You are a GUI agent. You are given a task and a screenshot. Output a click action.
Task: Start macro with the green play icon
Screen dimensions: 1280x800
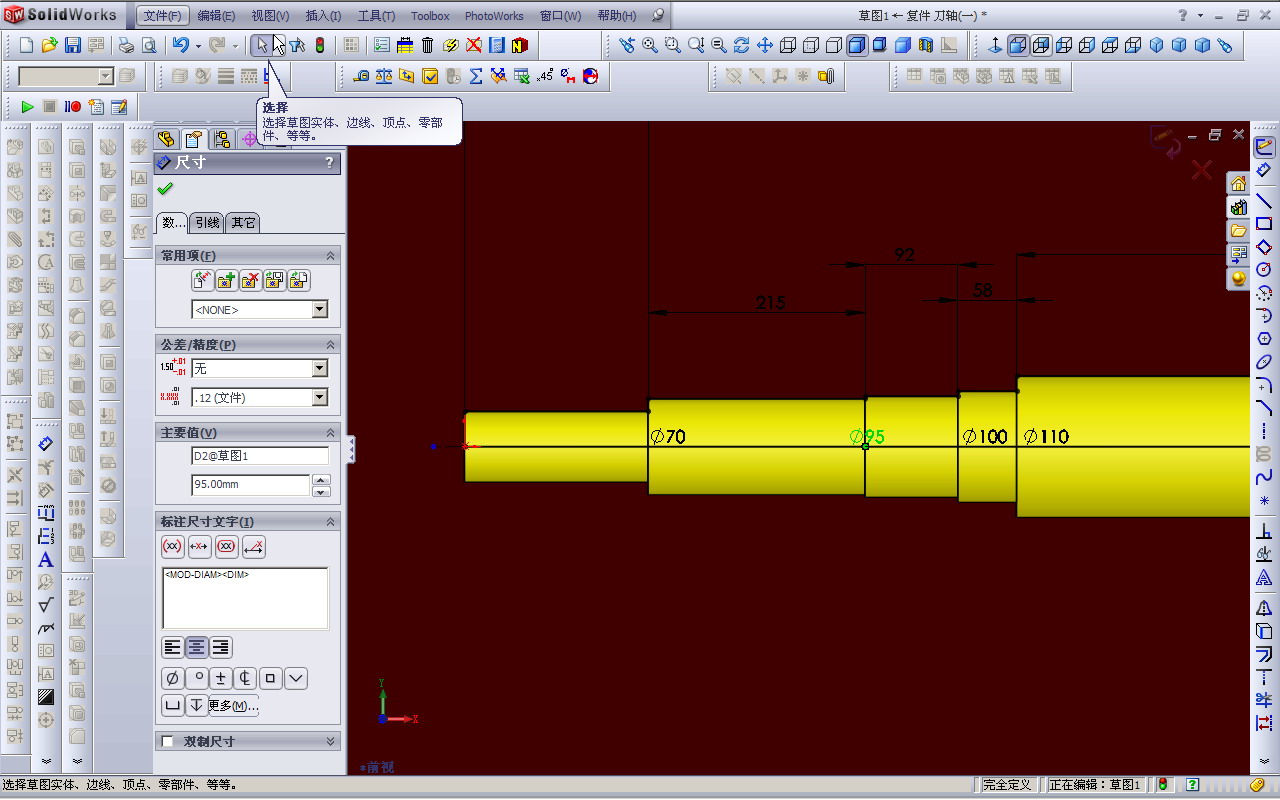pyautogui.click(x=27, y=107)
